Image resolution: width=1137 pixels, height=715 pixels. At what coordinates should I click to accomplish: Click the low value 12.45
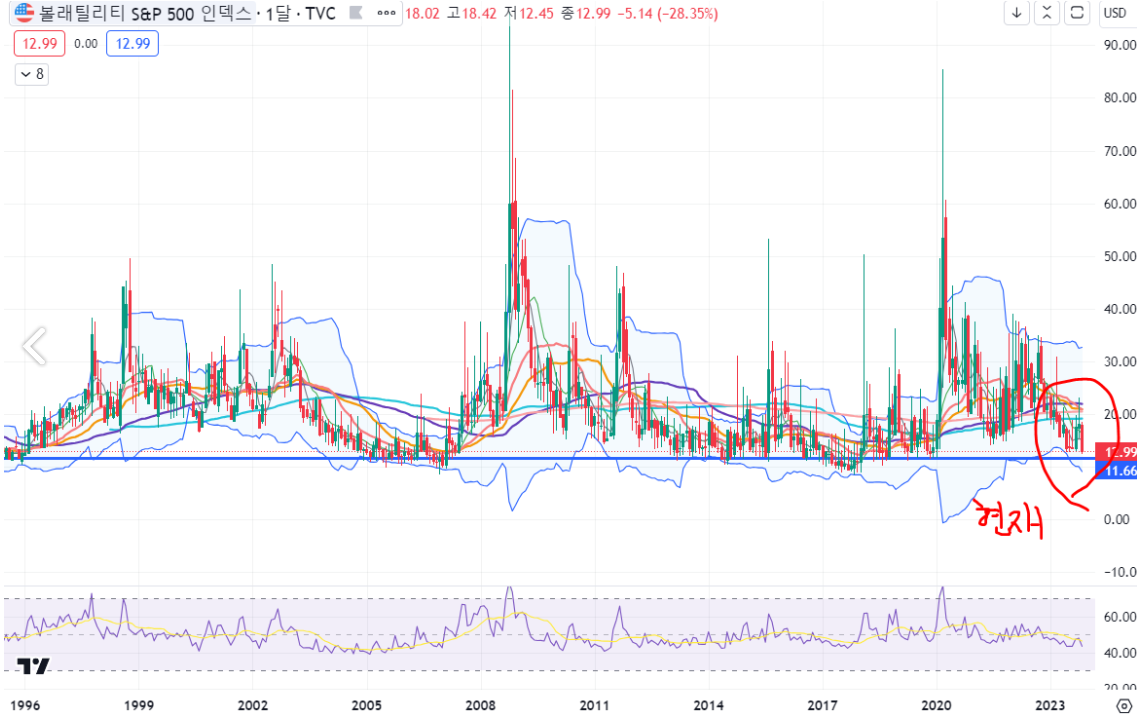537,14
